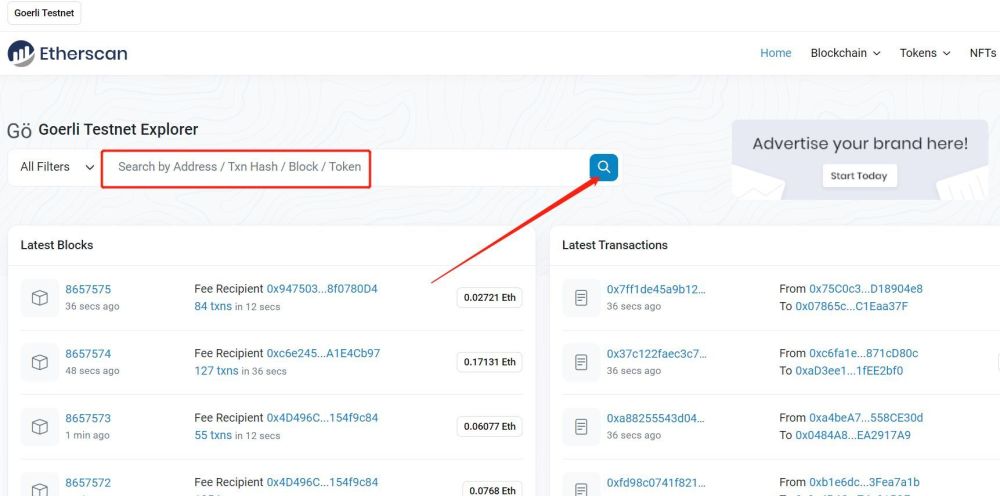Open From address 0x75C0c3...D18904e8

pos(866,289)
